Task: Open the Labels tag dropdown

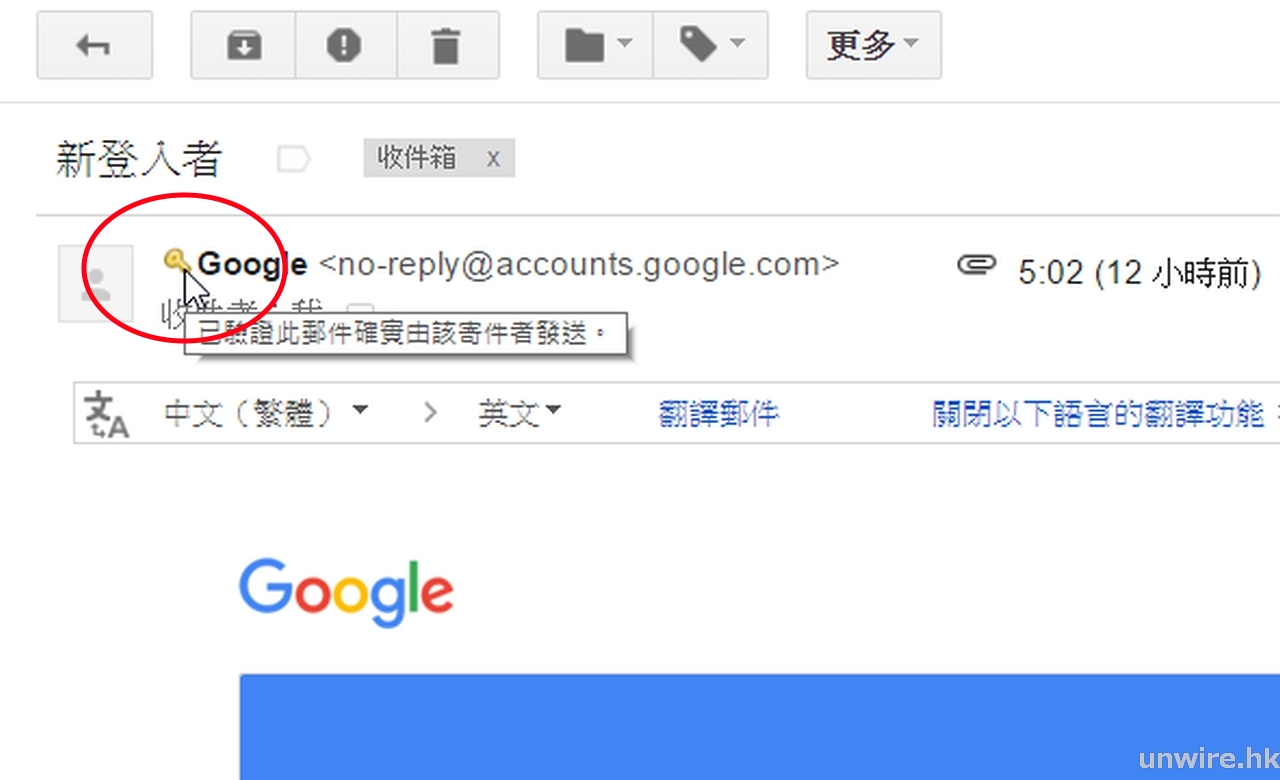Action: pyautogui.click(x=711, y=45)
